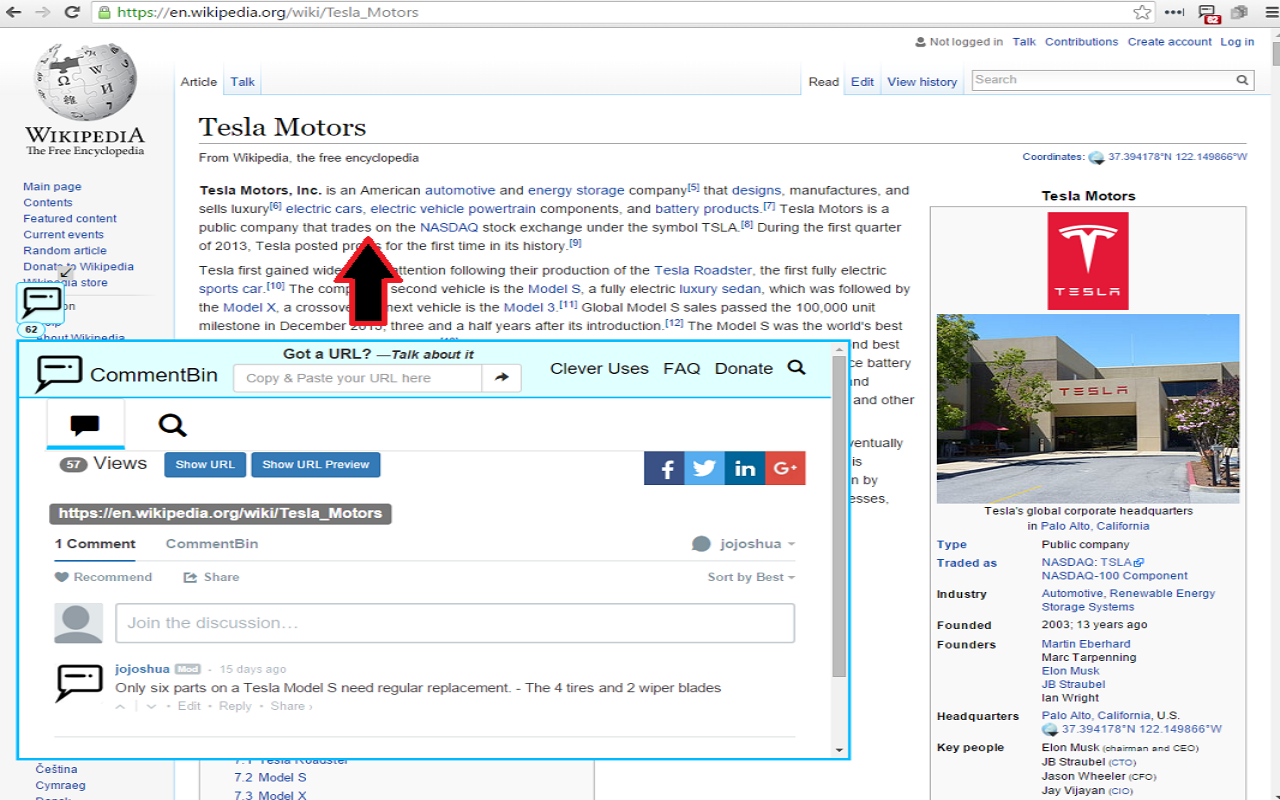Recommend this discussion with the heart
1280x800 pixels.
pyautogui.click(x=104, y=577)
